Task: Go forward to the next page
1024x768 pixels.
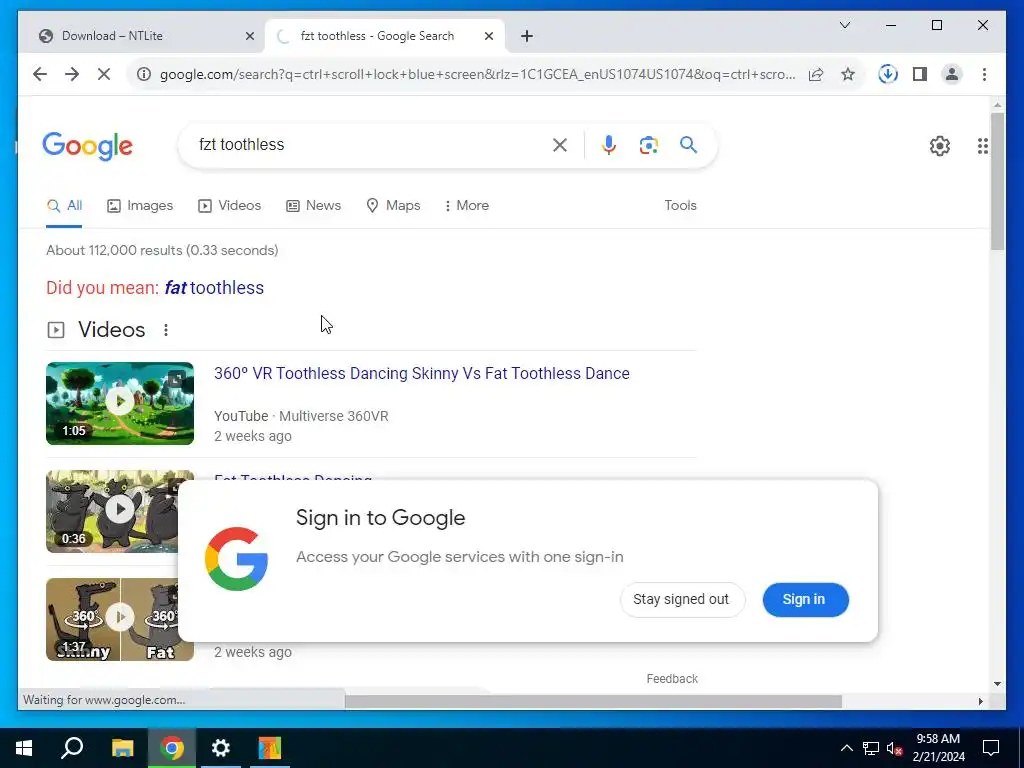Action: coord(72,74)
